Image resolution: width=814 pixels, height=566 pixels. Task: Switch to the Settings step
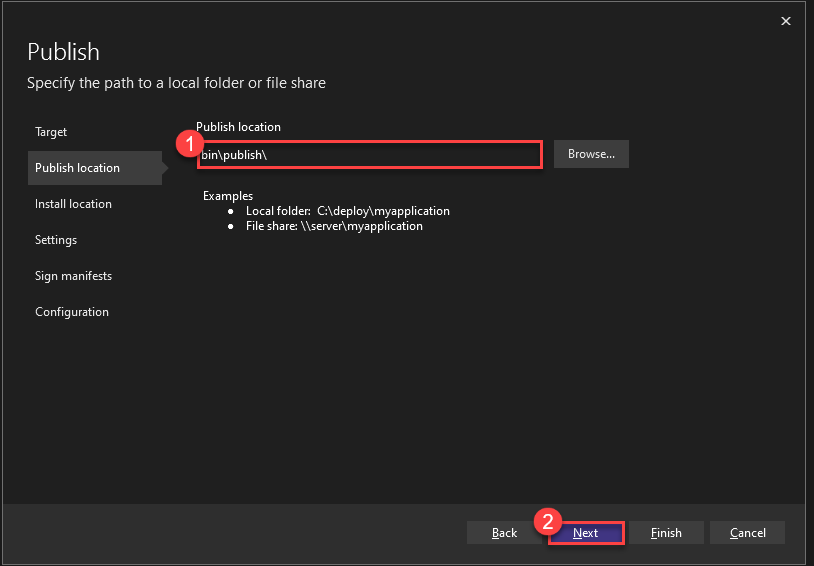pos(56,240)
